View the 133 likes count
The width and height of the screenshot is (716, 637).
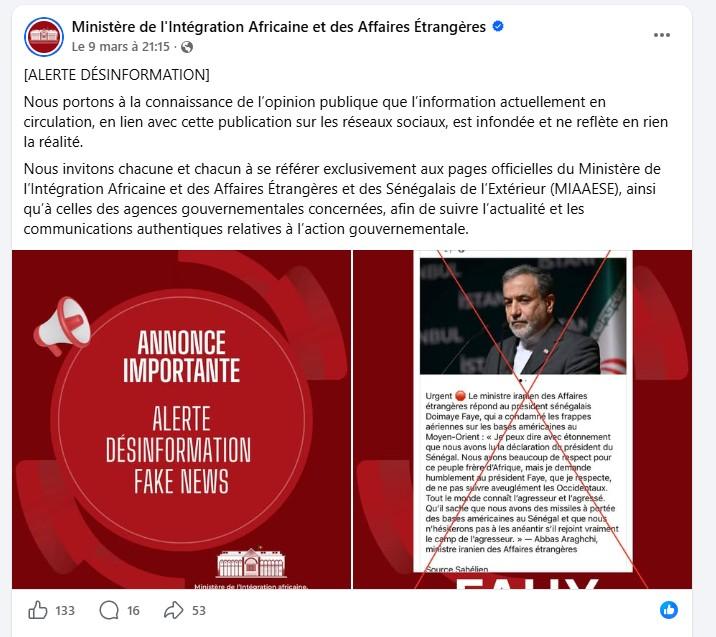point(65,611)
